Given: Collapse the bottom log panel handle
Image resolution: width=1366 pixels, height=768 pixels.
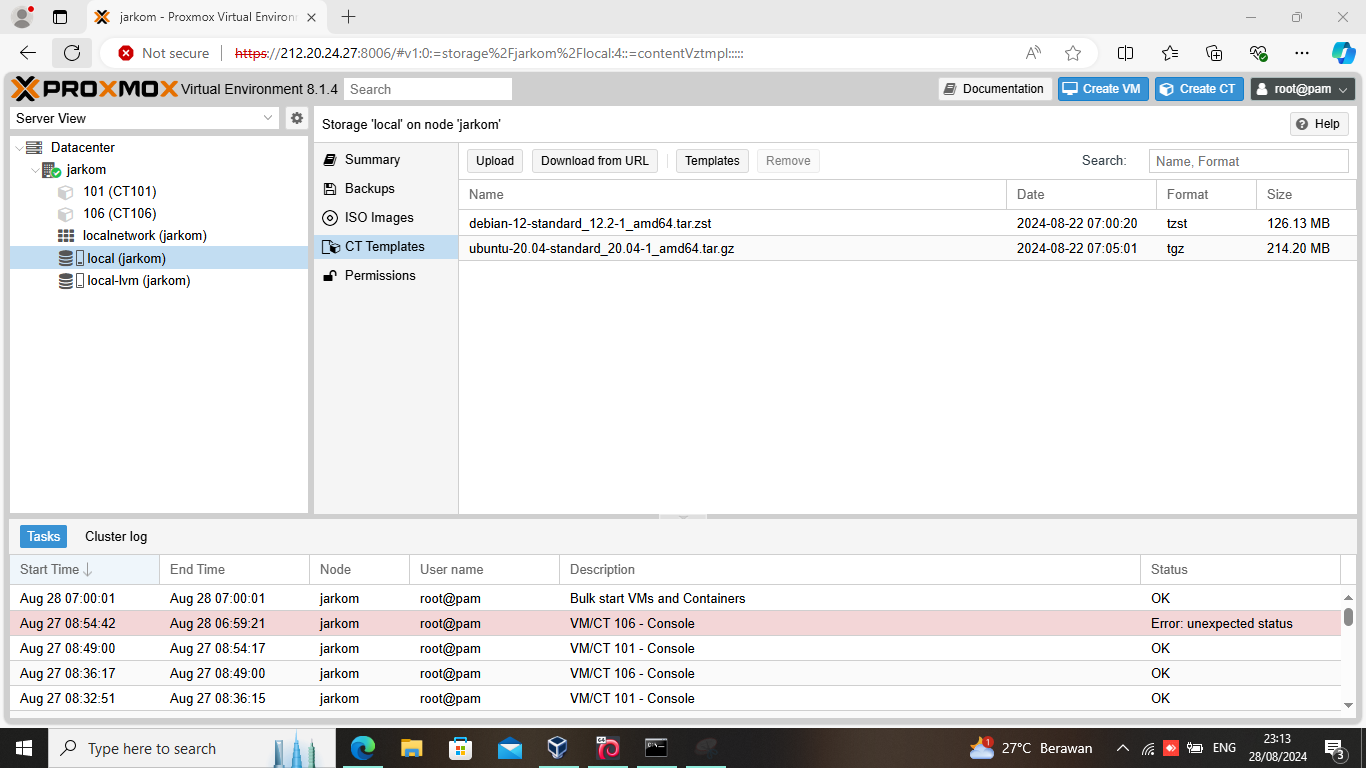Looking at the screenshot, I should [x=684, y=517].
